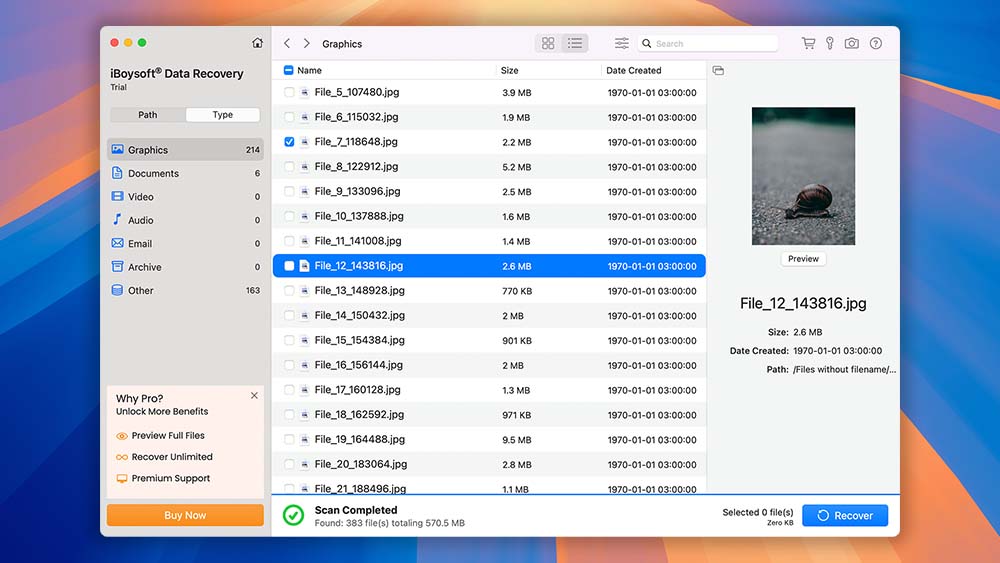Click the Graphics breadcrumb title
The height and width of the screenshot is (563, 1000).
click(342, 44)
